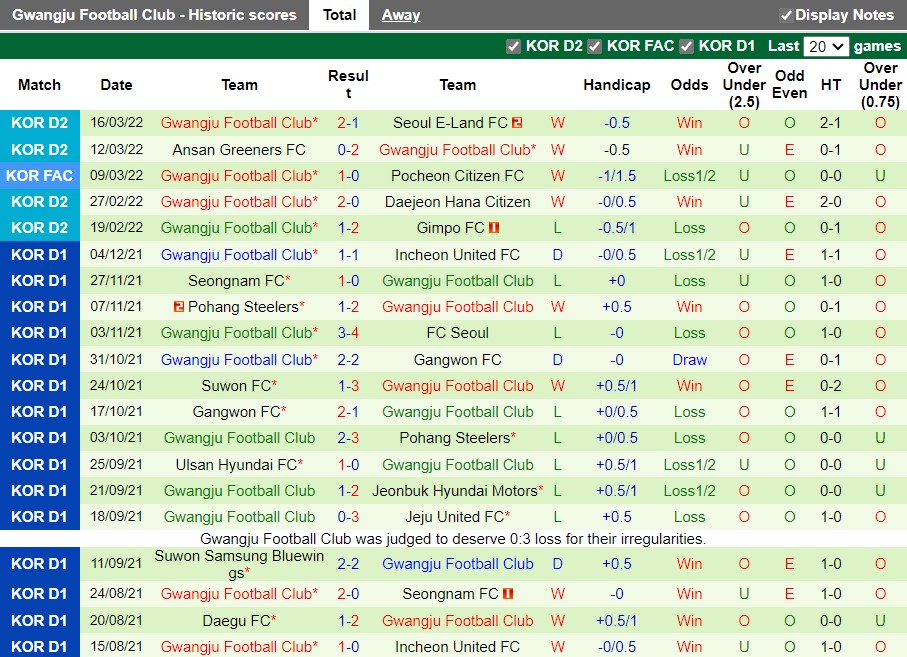Click the KOR D2 badge on the first match row

coord(40,122)
